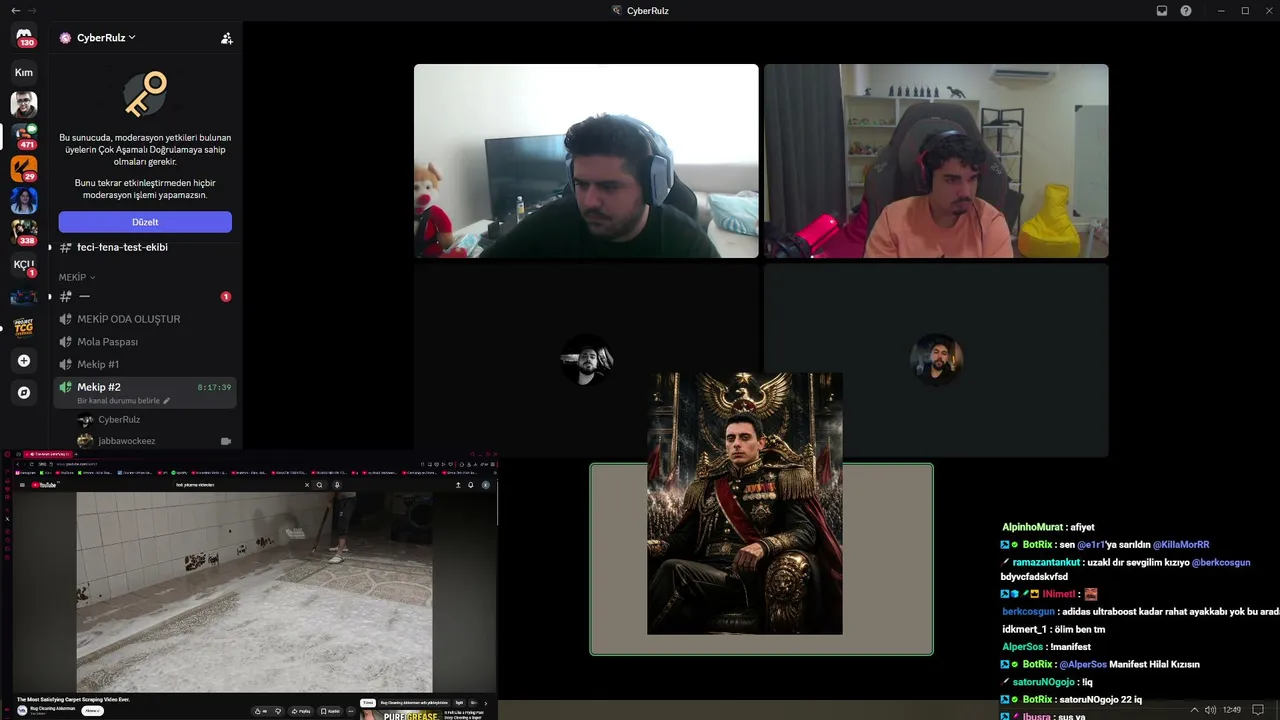Click the invite people icon beside CyberRulz
Viewport: 1280px width, 720px height.
coord(227,38)
